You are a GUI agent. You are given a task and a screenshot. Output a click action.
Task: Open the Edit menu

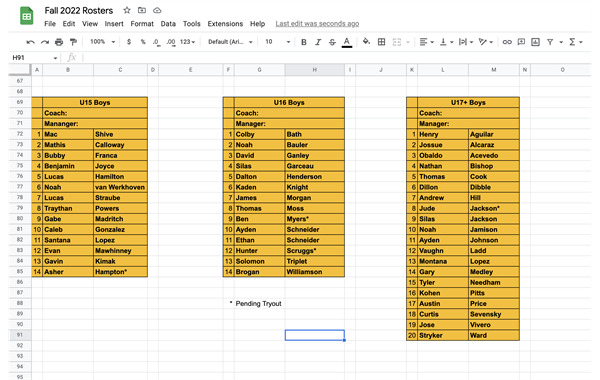tap(69, 24)
